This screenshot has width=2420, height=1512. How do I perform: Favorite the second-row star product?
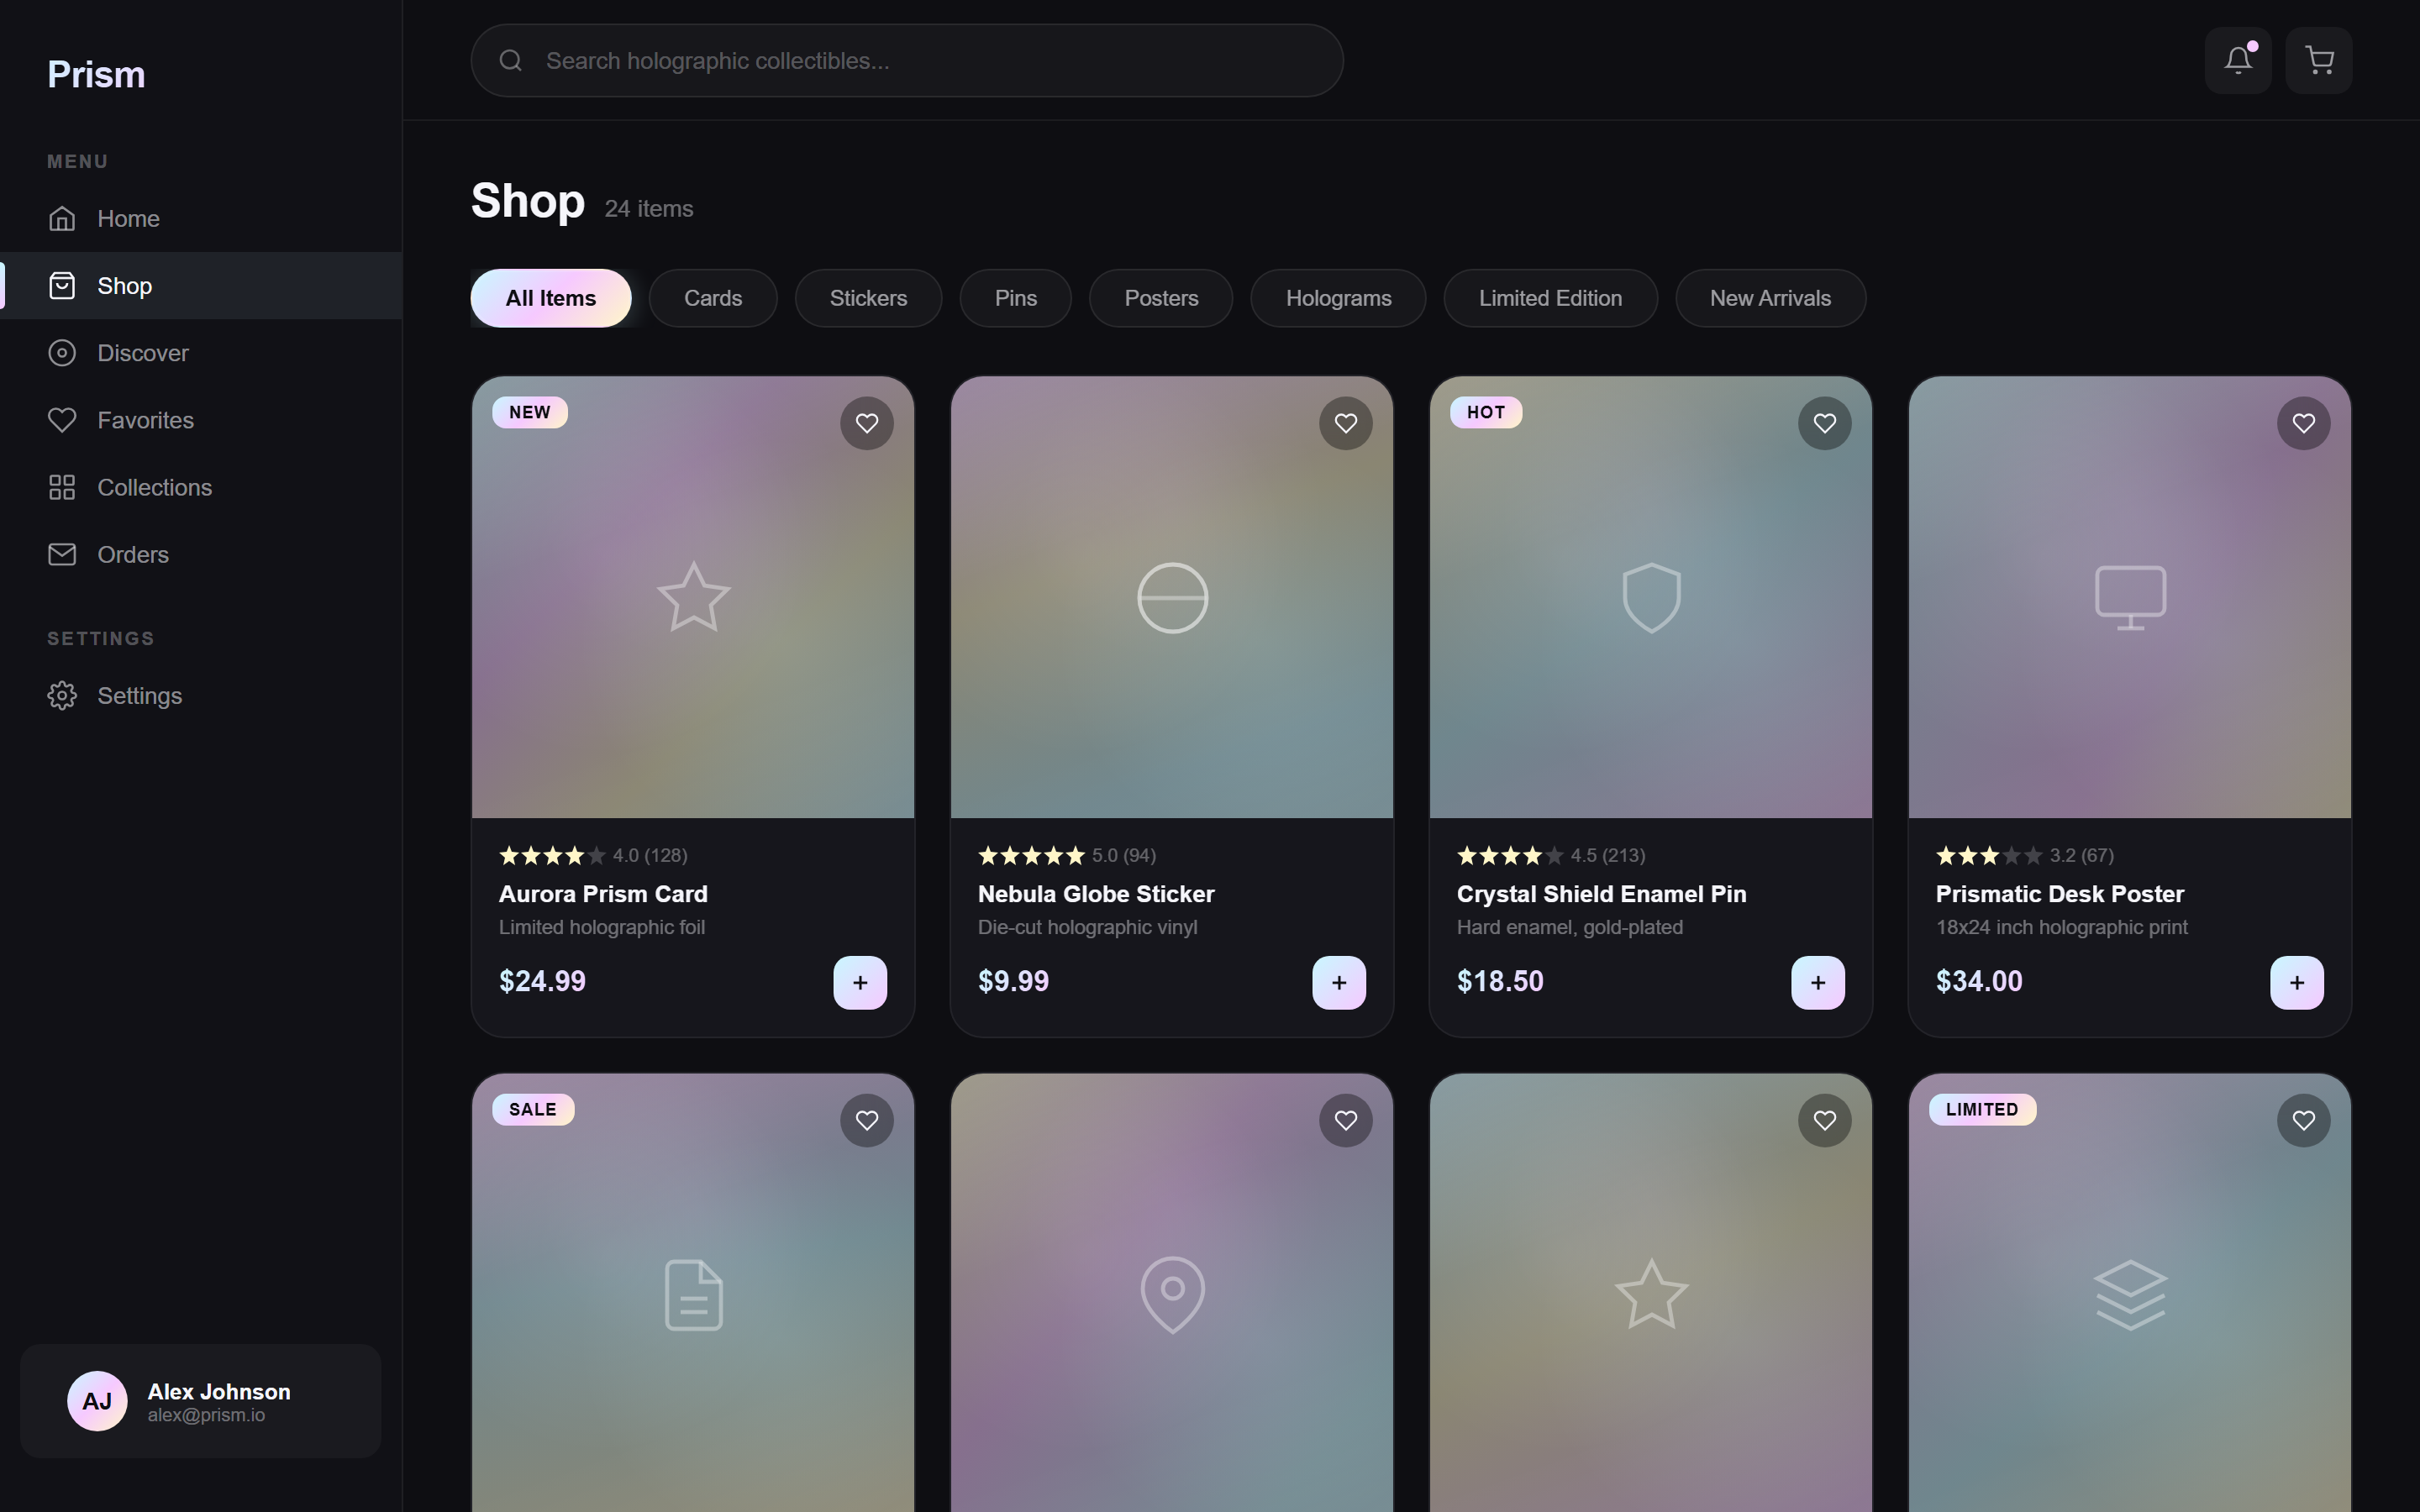tap(1825, 1120)
